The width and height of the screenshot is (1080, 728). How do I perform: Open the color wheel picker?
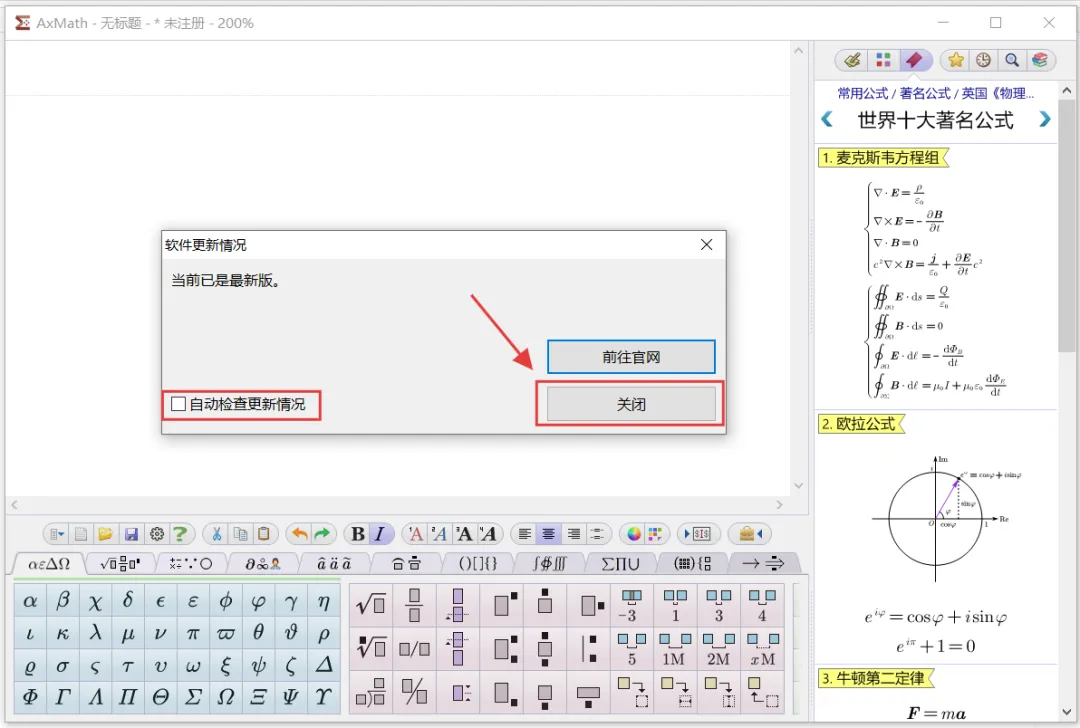[634, 534]
